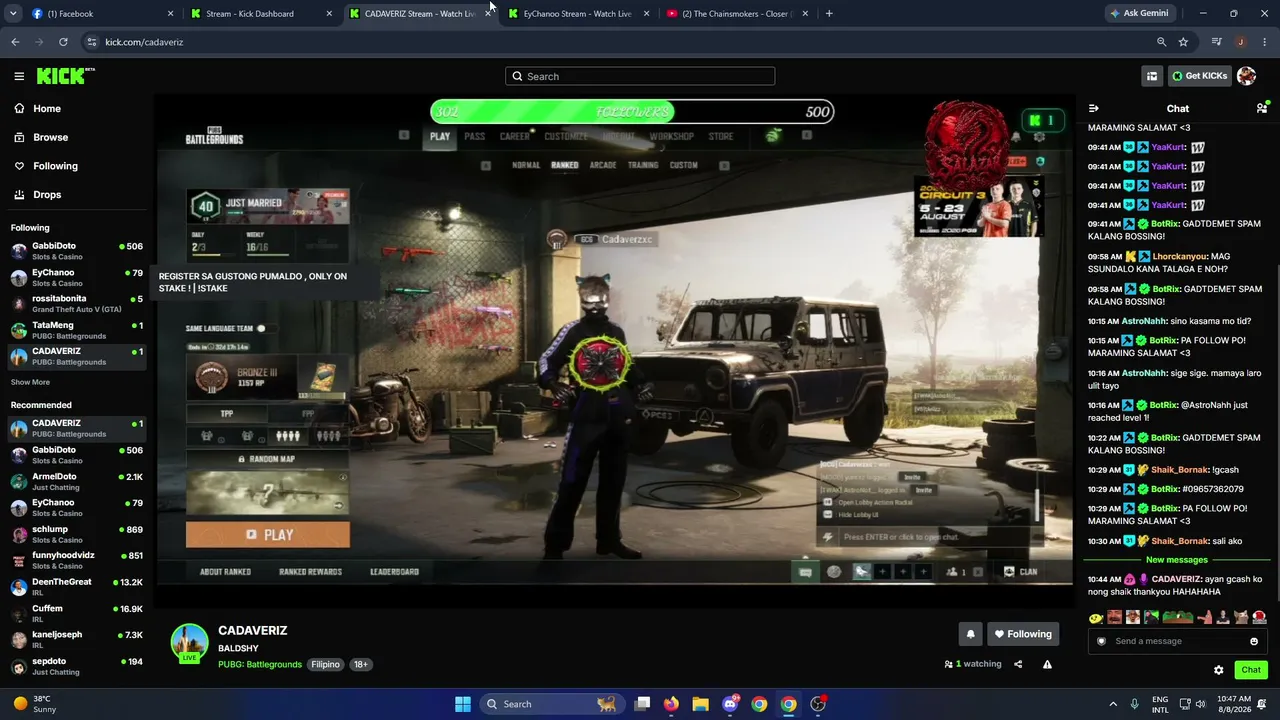Click the Get KICKs button

1199,76
